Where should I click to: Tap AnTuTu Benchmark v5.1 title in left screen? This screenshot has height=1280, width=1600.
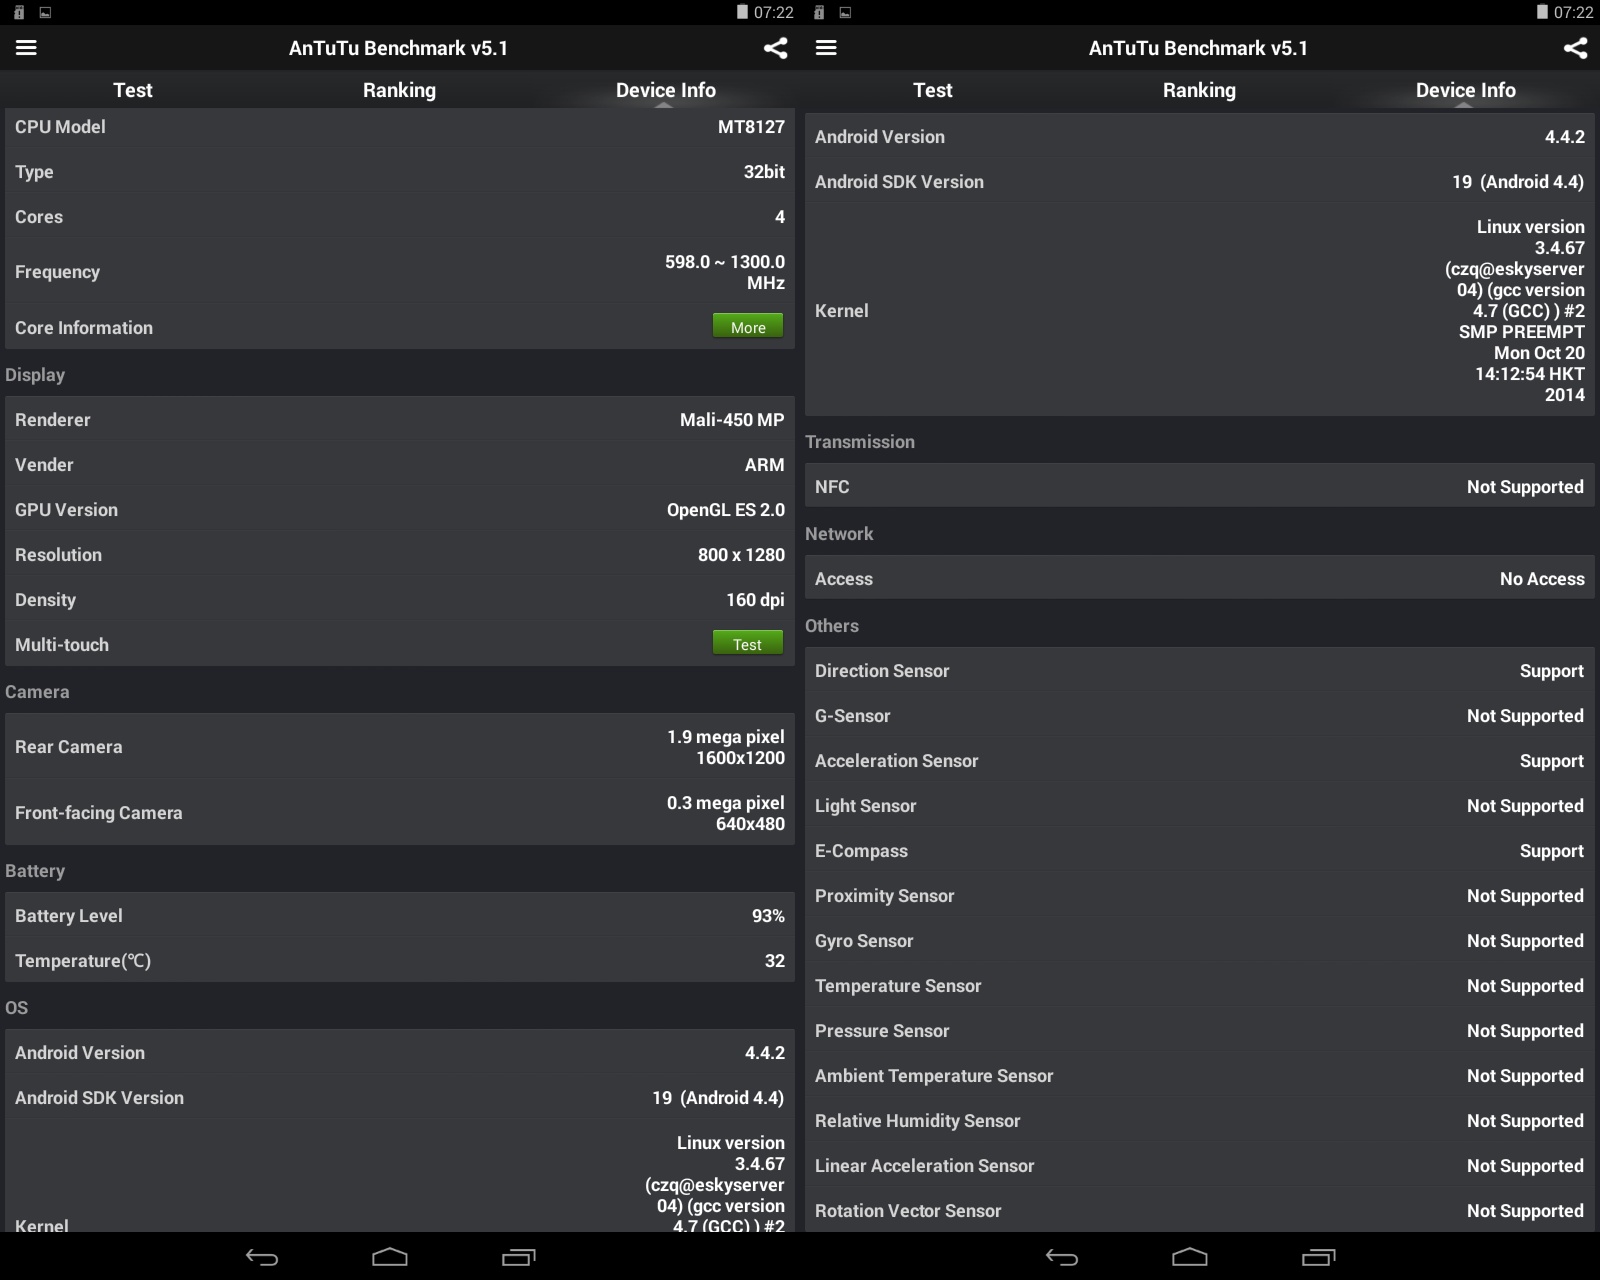pos(398,48)
